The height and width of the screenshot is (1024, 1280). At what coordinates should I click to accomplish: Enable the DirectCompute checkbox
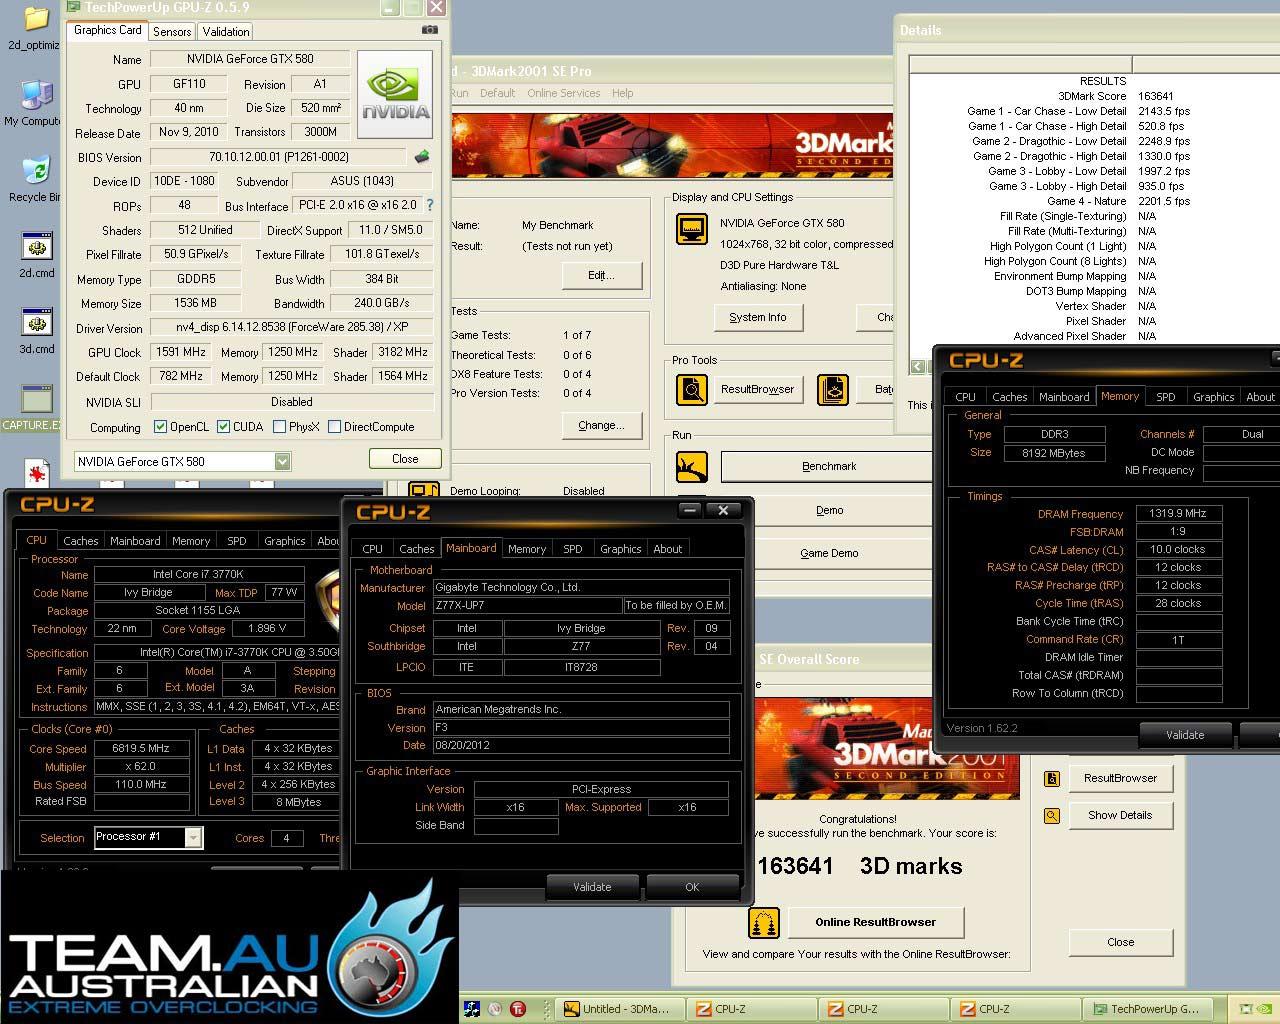pyautogui.click(x=334, y=427)
